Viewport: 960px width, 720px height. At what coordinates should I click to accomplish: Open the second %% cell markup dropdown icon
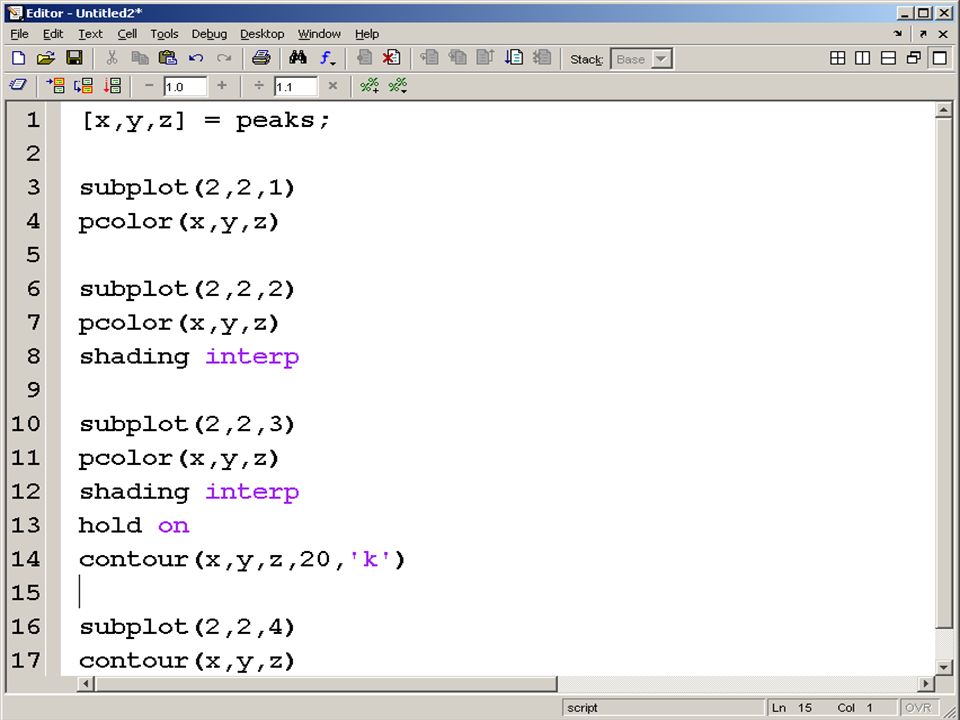pos(397,85)
